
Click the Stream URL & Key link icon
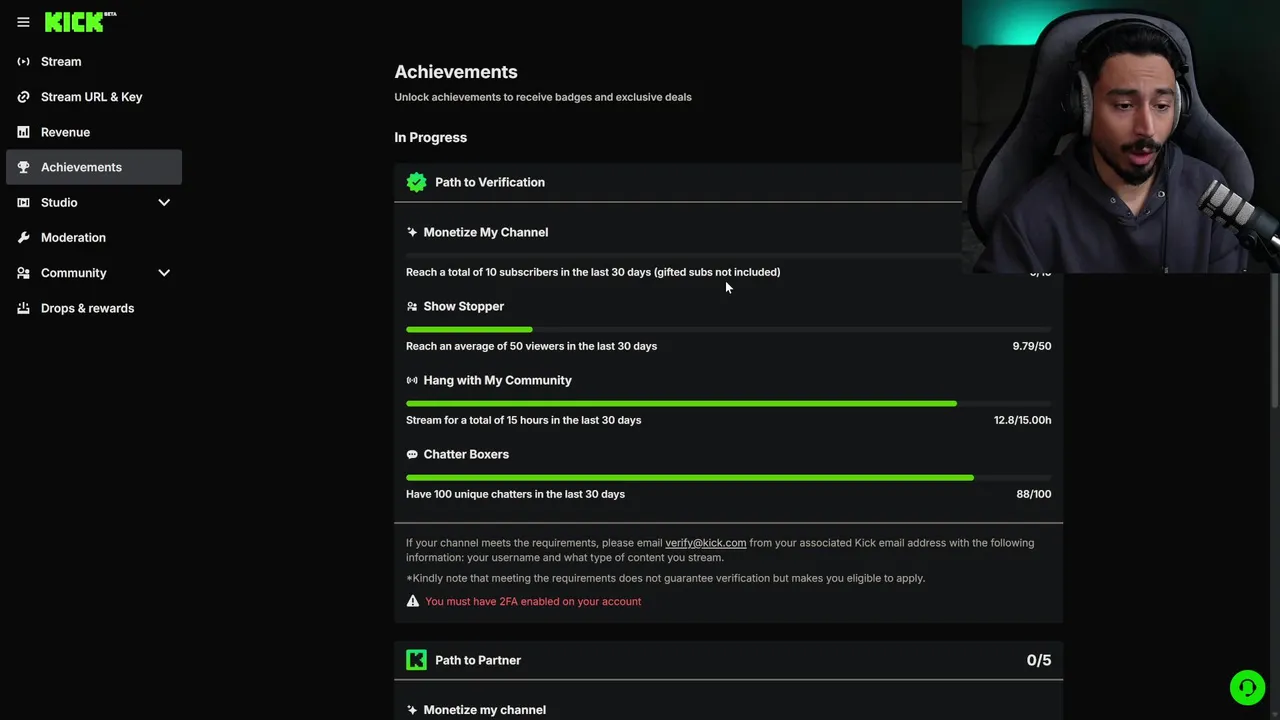[x=23, y=97]
